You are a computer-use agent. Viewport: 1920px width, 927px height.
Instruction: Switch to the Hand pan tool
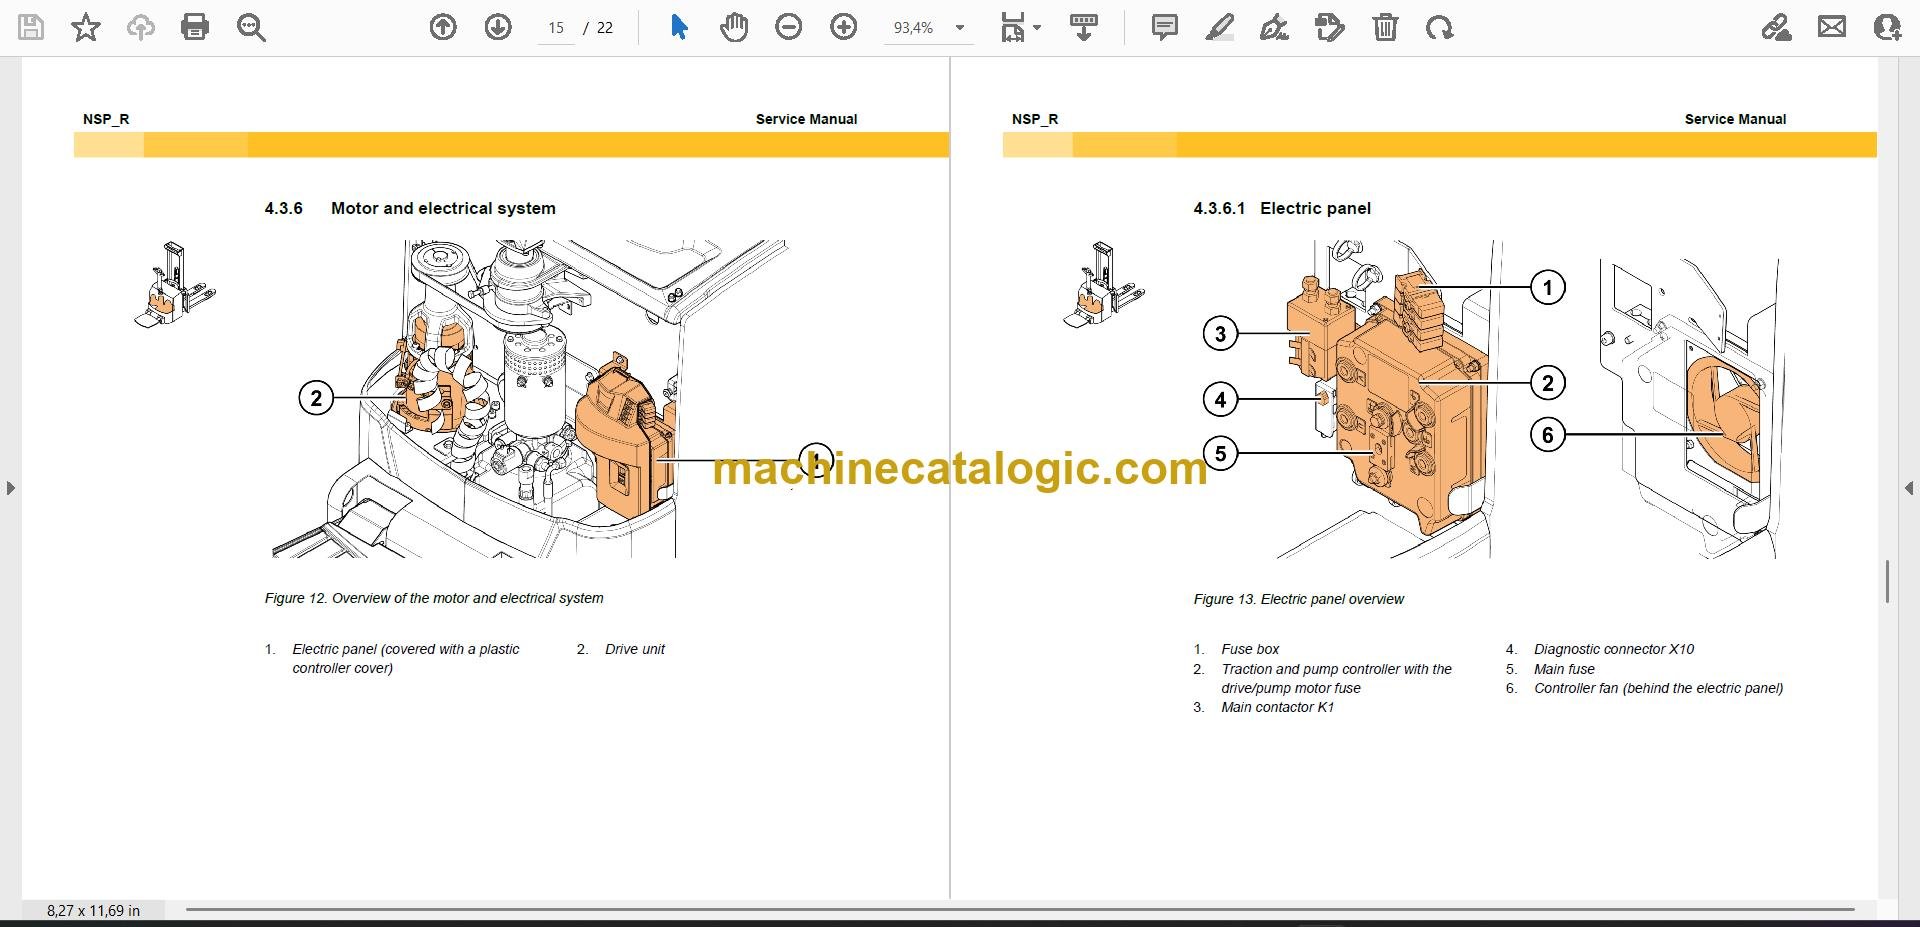[x=734, y=27]
